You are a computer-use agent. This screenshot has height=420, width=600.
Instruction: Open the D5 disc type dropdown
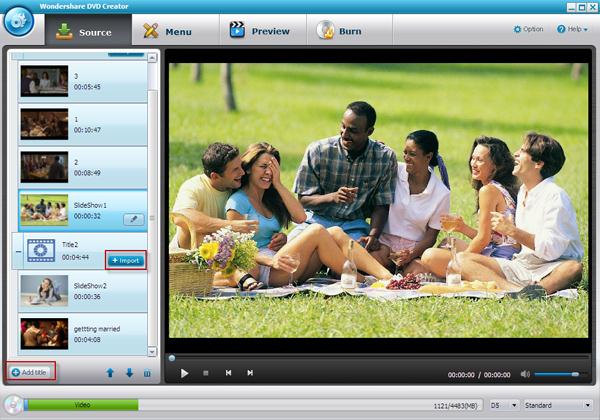504,405
